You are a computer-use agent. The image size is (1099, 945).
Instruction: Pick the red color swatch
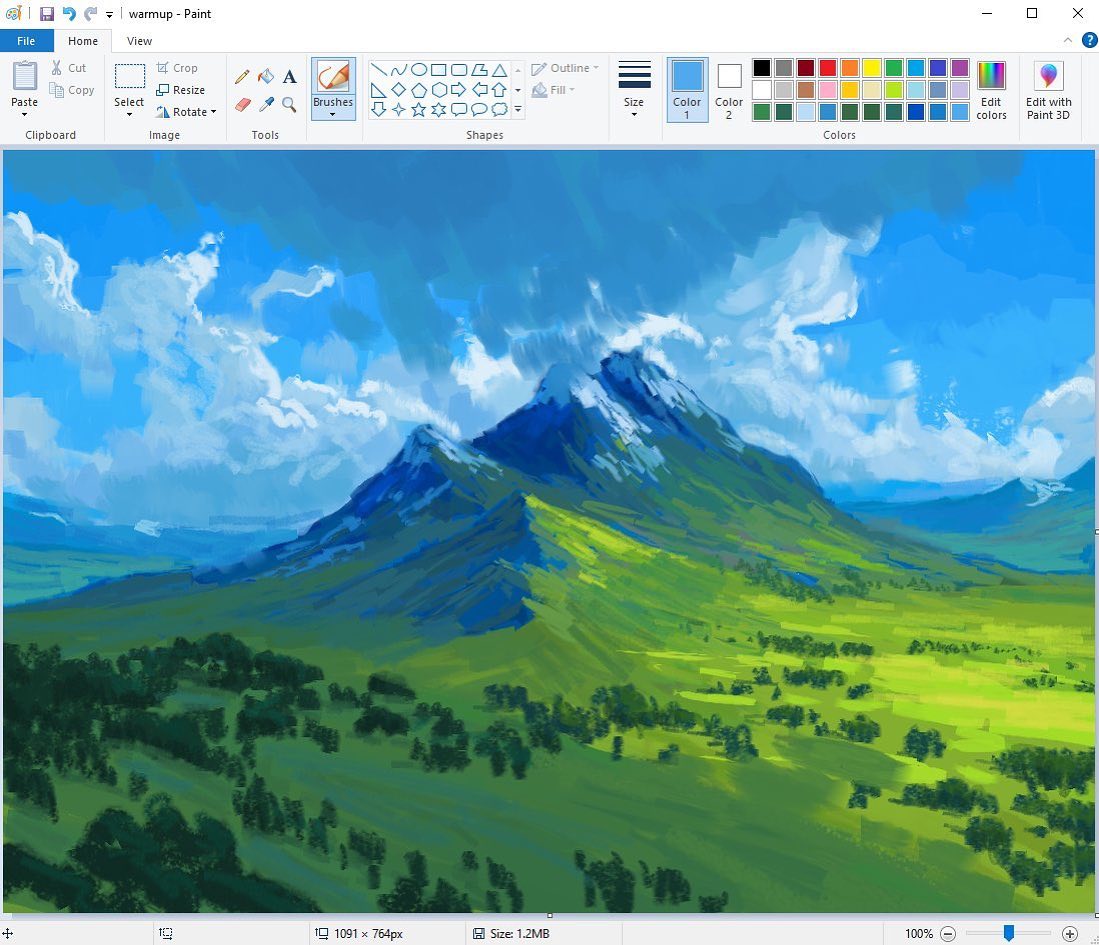coord(828,68)
